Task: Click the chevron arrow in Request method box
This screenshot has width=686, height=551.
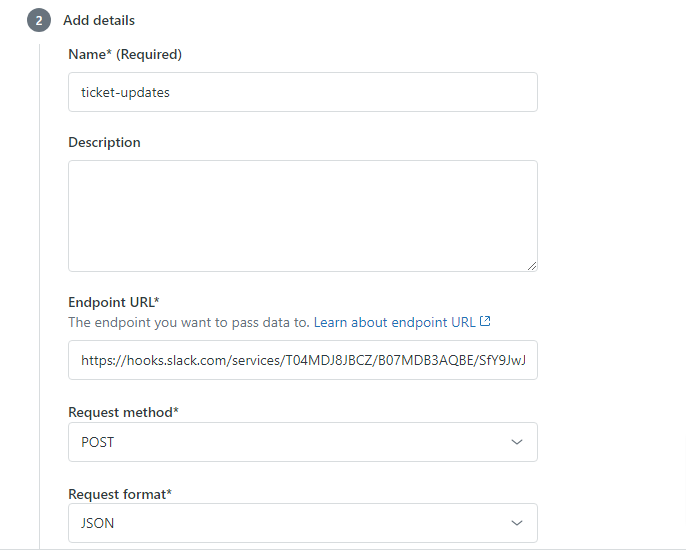Action: coord(517,442)
